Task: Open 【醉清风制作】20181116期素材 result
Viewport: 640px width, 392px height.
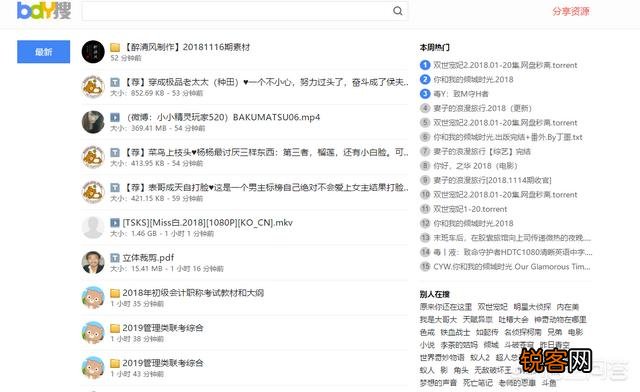Action: coord(186,47)
